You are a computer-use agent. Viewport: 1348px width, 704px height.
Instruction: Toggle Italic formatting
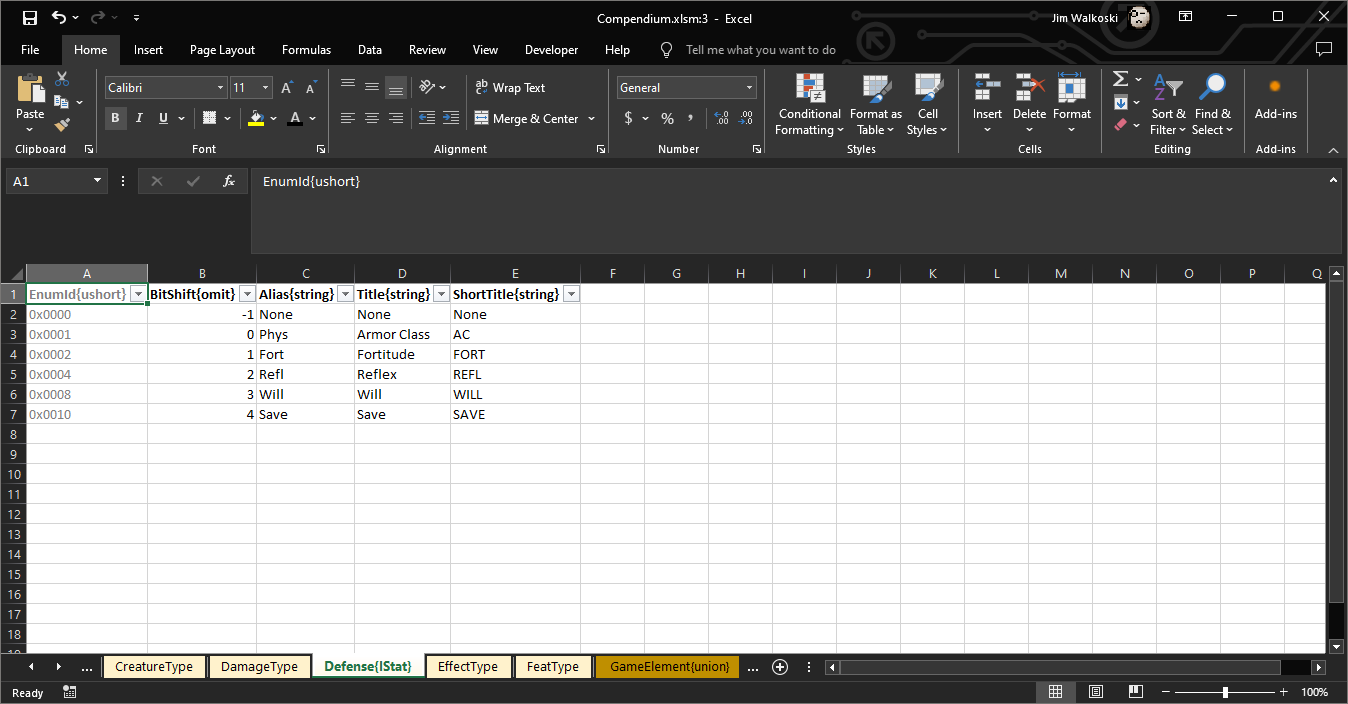(138, 118)
